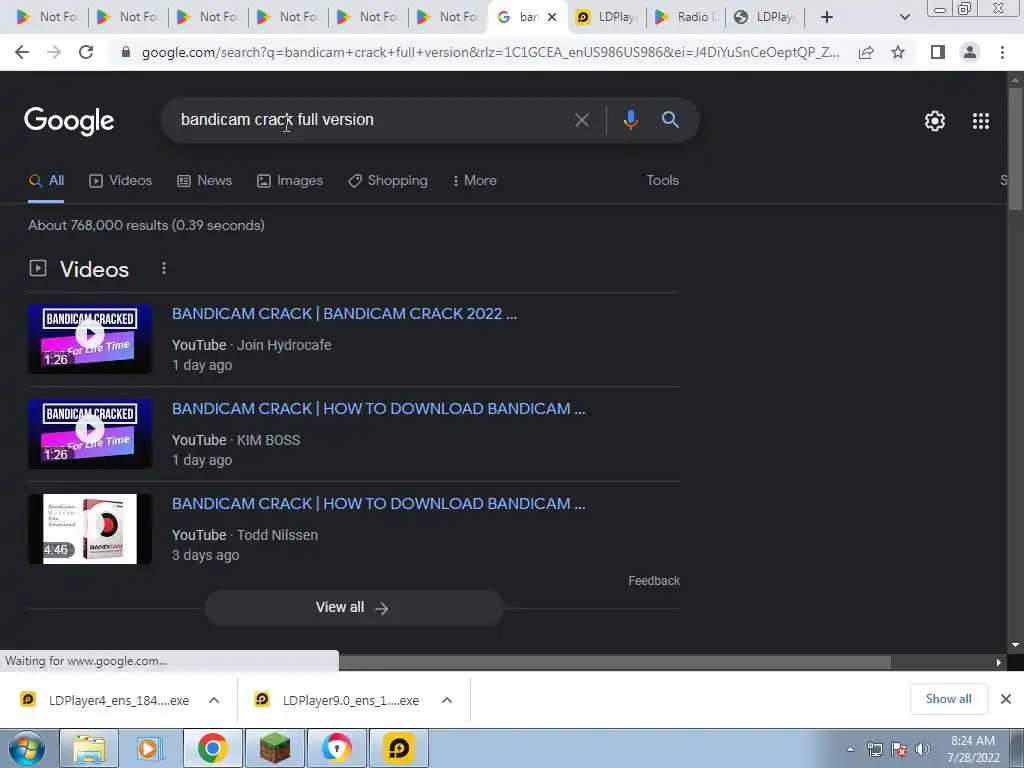Click View all videos button
Image resolution: width=1024 pixels, height=768 pixels.
coord(353,608)
